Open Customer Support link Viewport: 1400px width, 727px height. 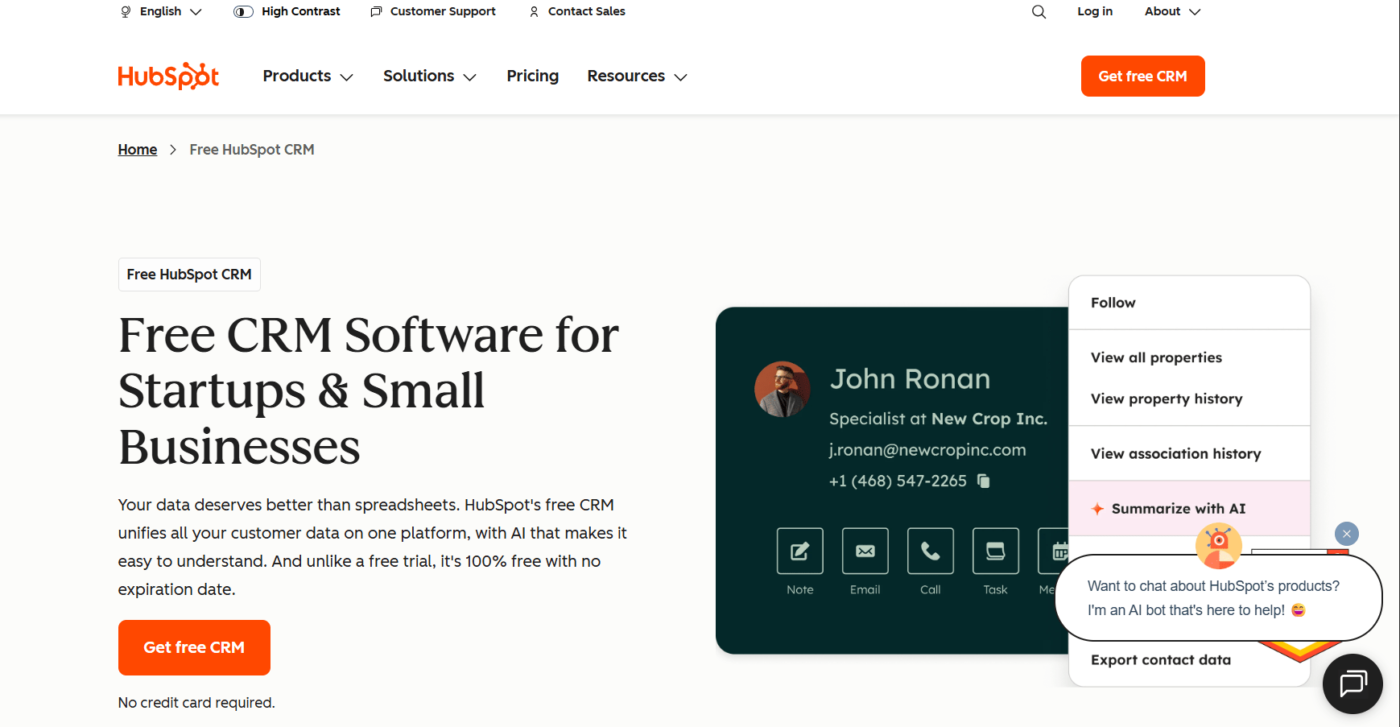pyautogui.click(x=433, y=12)
